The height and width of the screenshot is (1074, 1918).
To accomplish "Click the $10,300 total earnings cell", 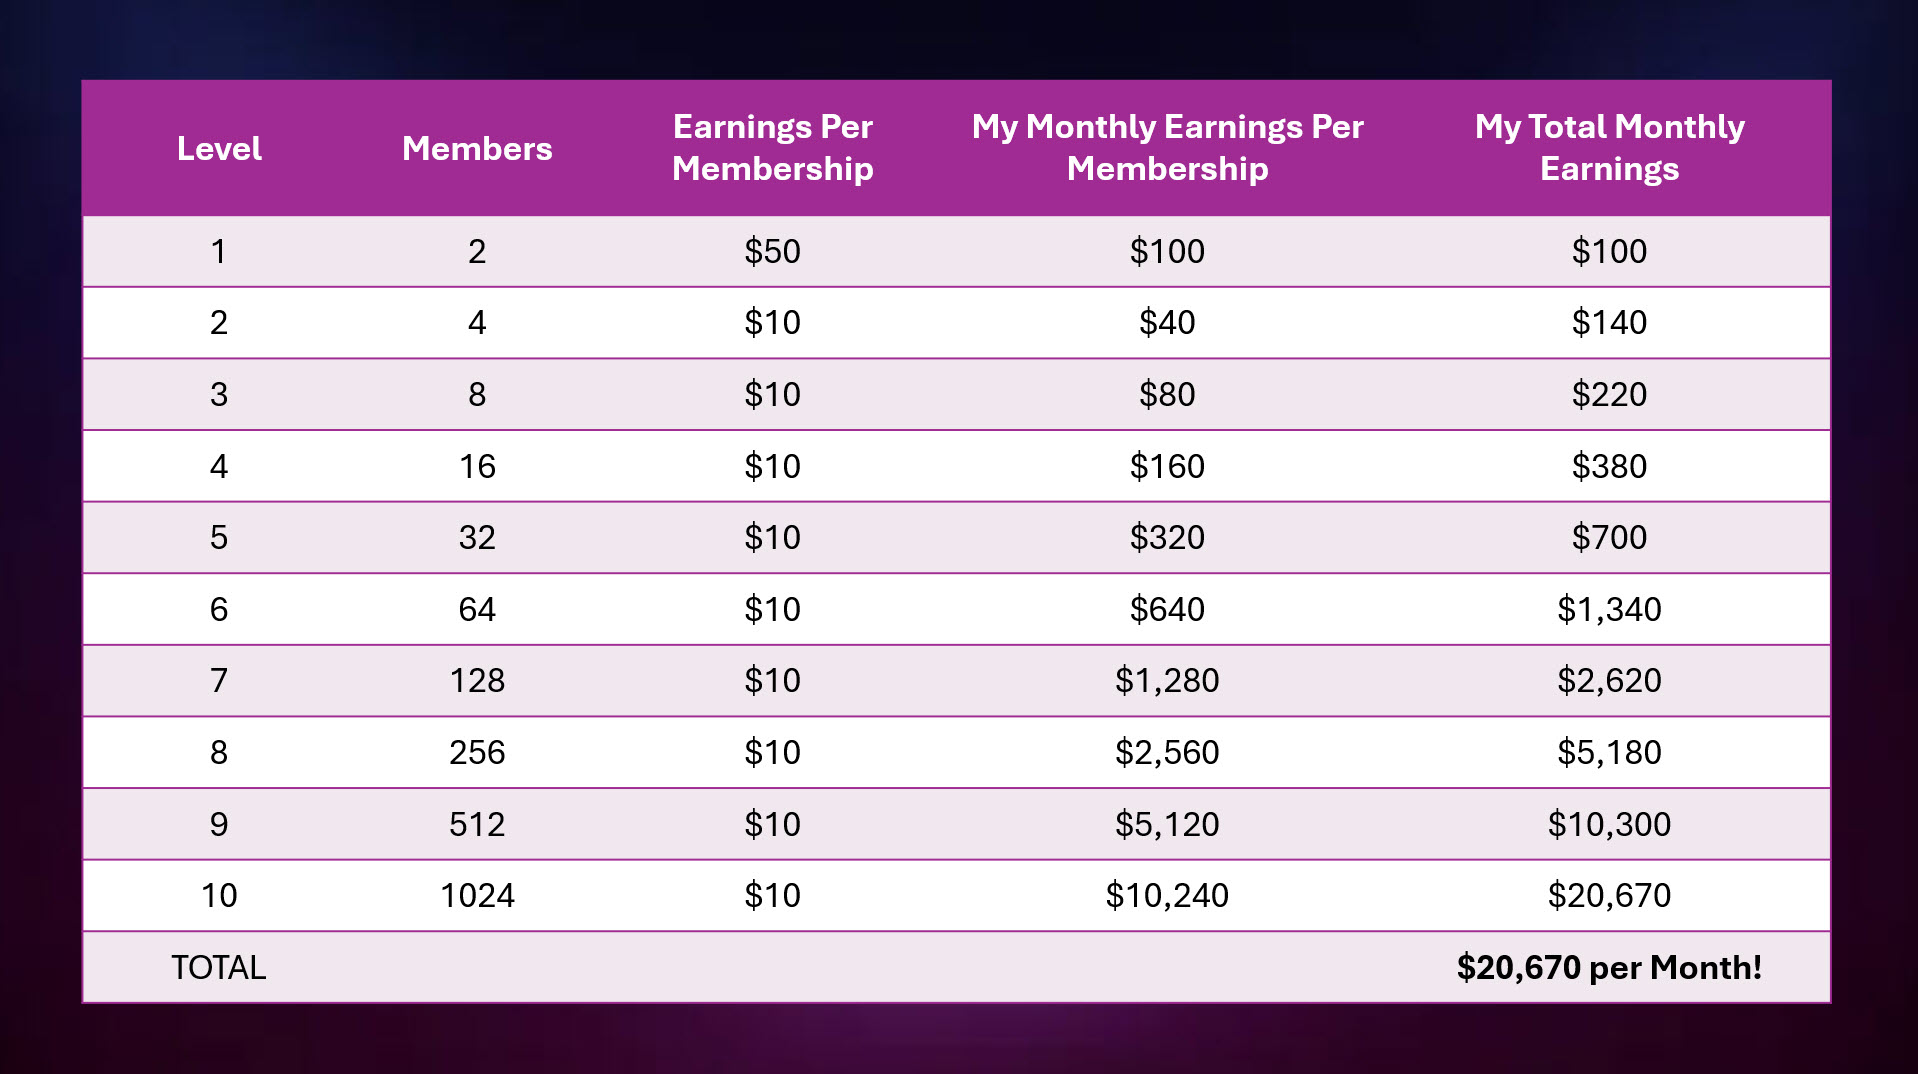I will click(x=1609, y=824).
